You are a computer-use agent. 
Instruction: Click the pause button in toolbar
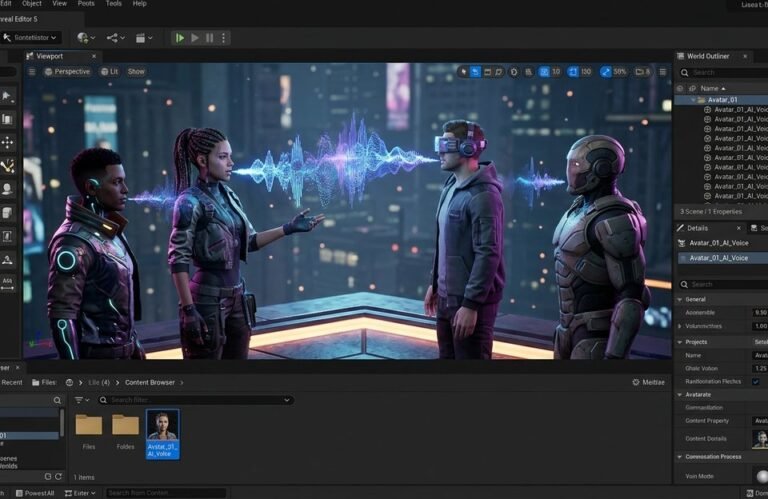[x=210, y=38]
